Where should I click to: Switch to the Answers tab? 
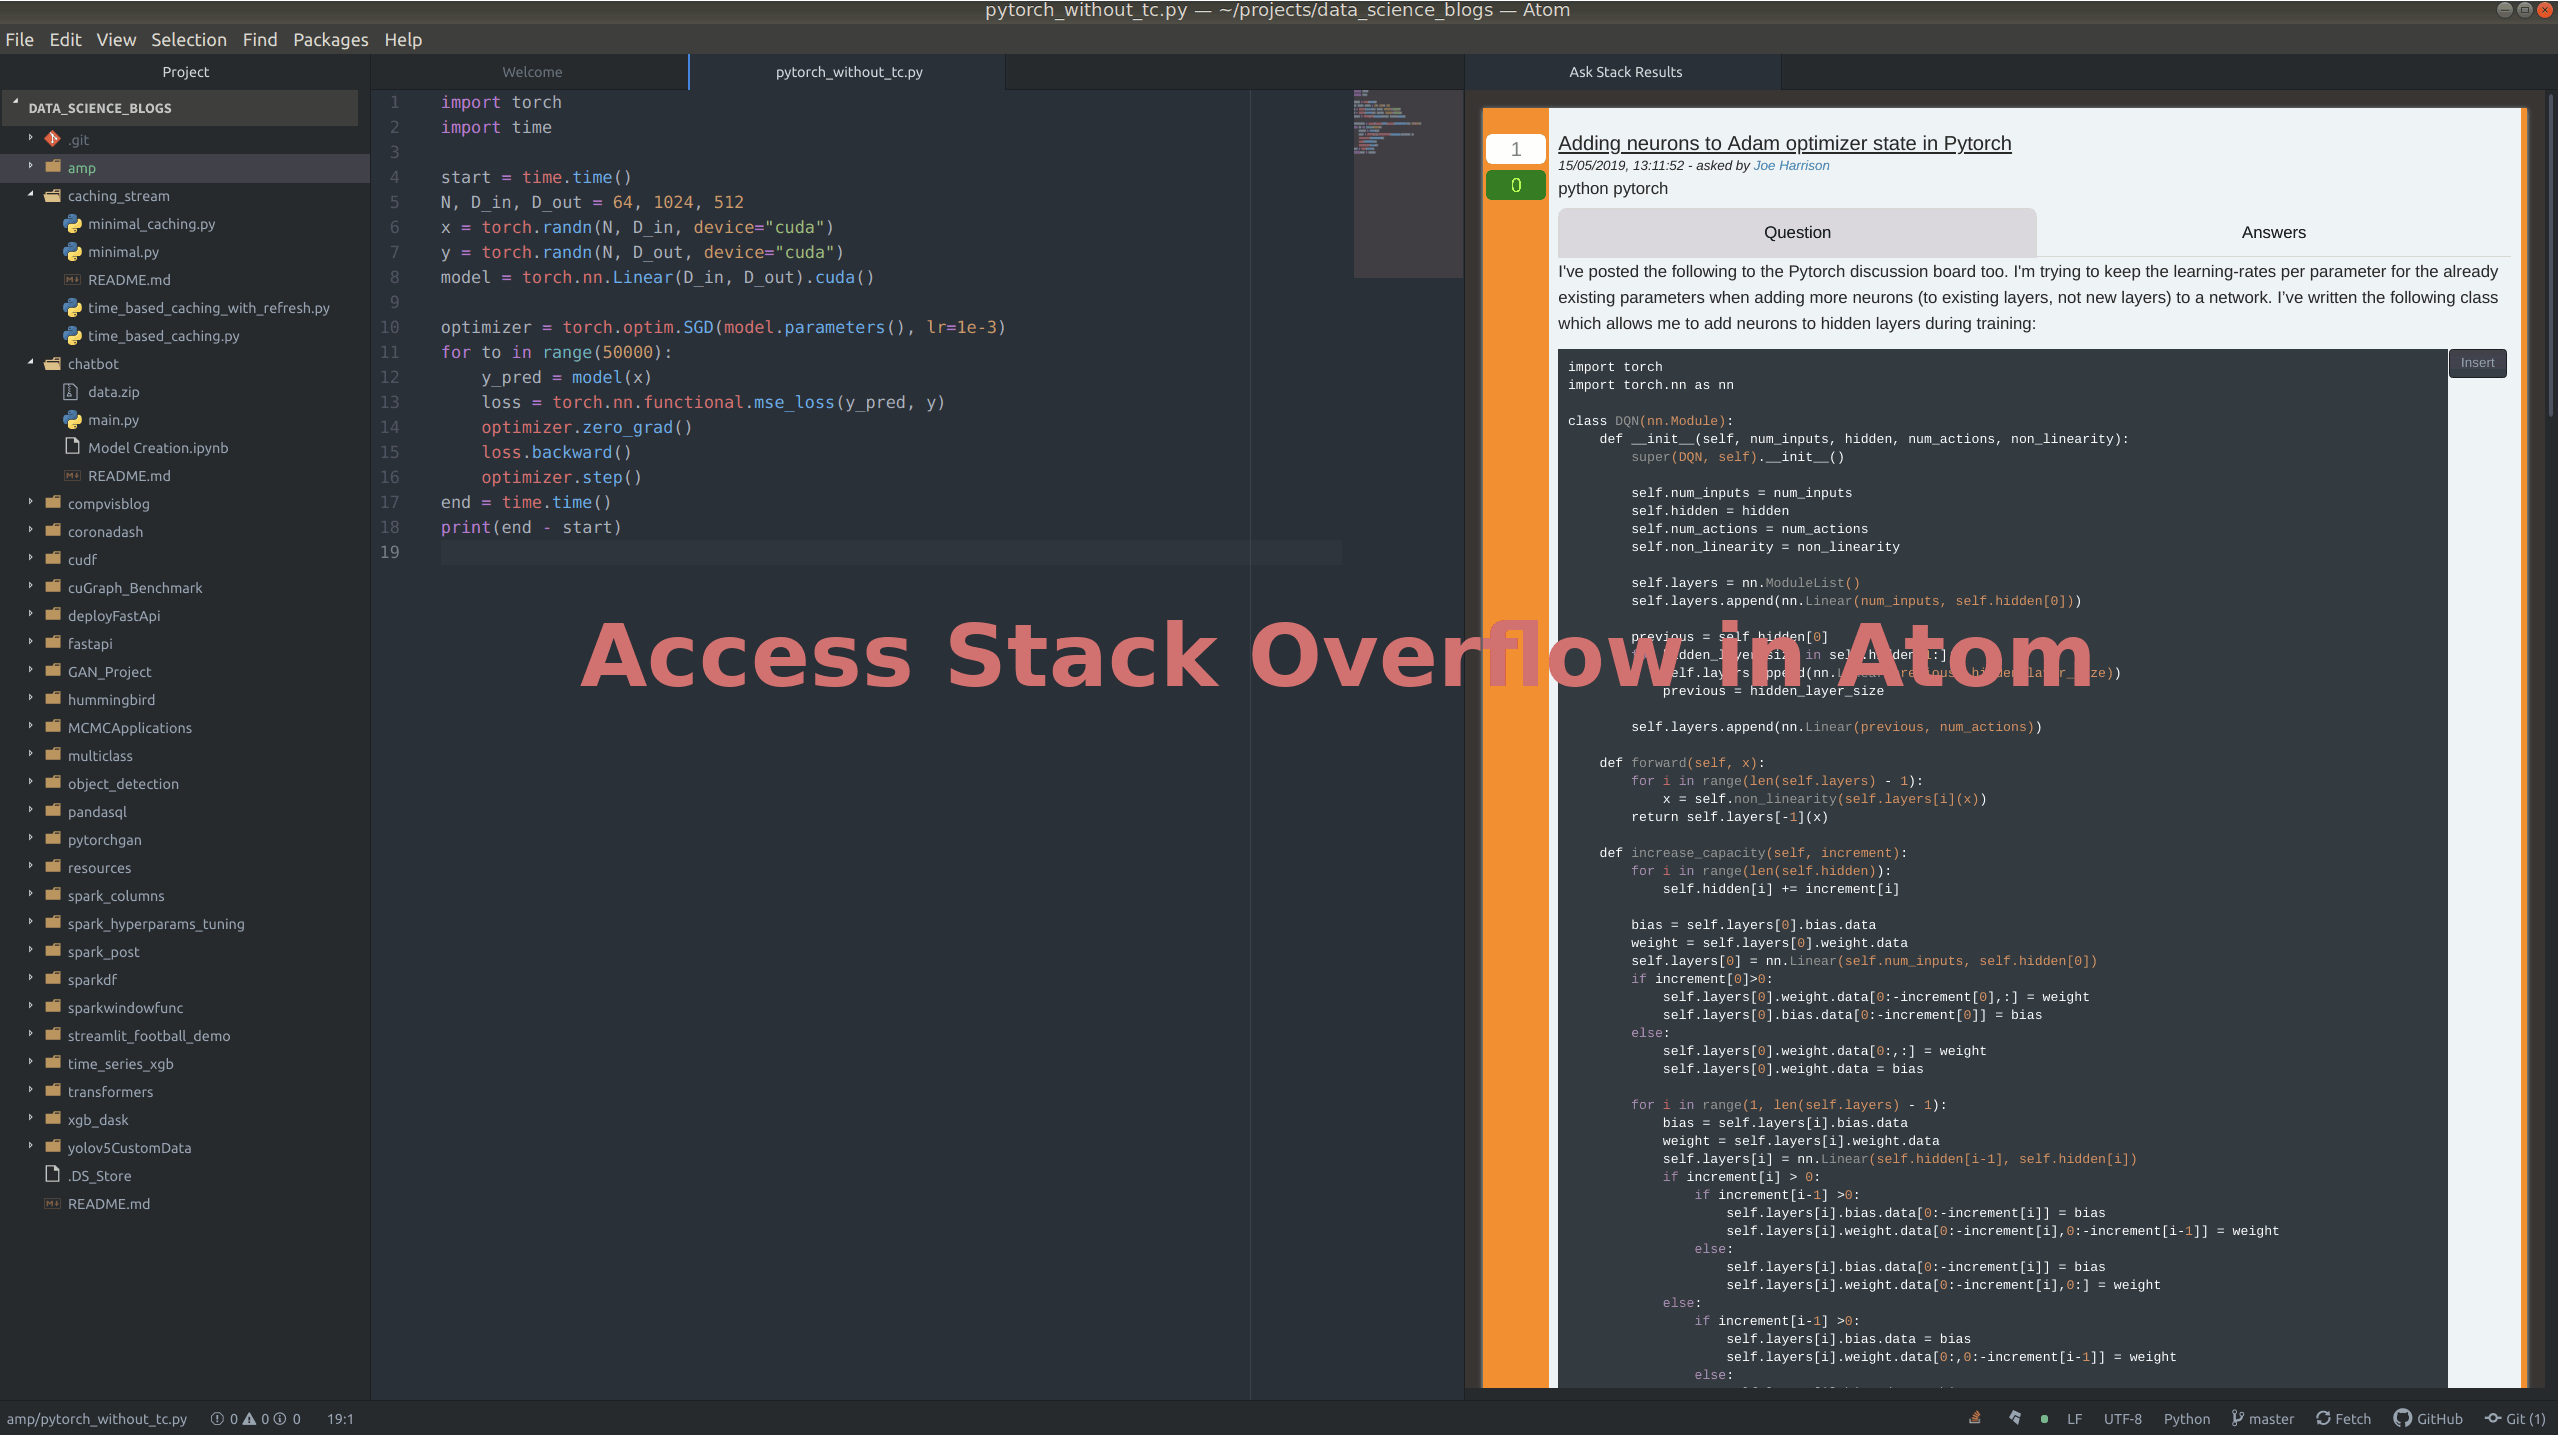pyautogui.click(x=2273, y=232)
